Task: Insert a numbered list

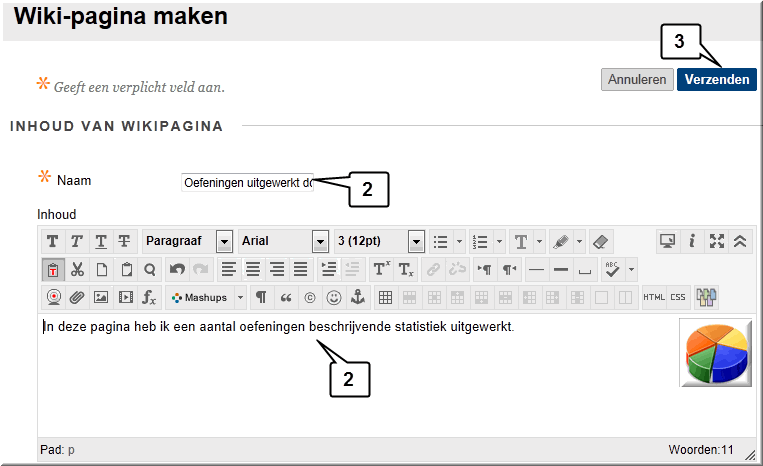Action: pyautogui.click(x=480, y=242)
